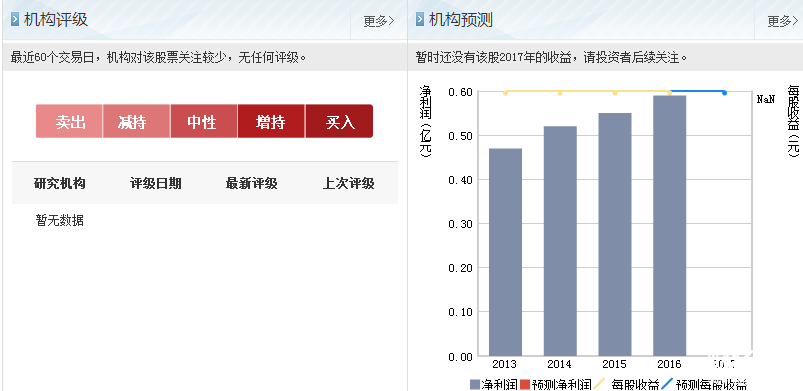
Task: Click the red 预测净利润 legend swatch
Action: coord(525,385)
